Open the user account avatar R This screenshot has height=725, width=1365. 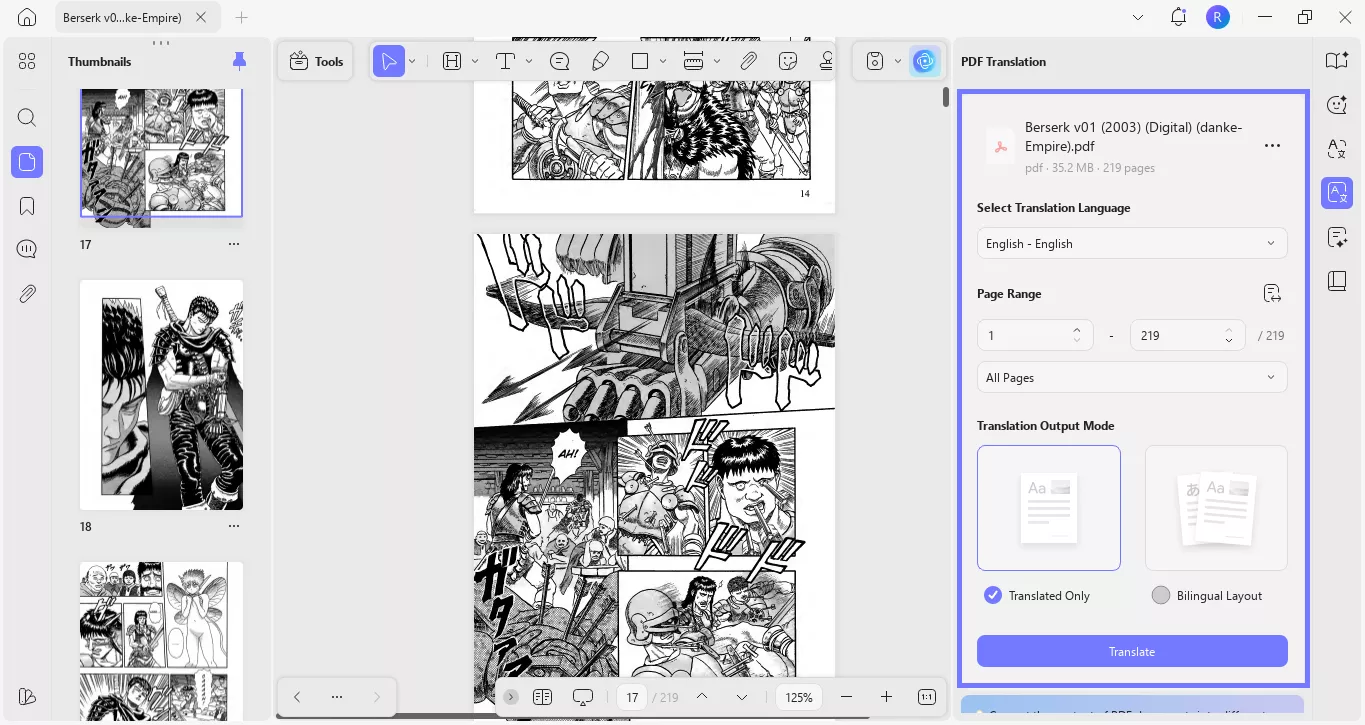tap(1217, 17)
